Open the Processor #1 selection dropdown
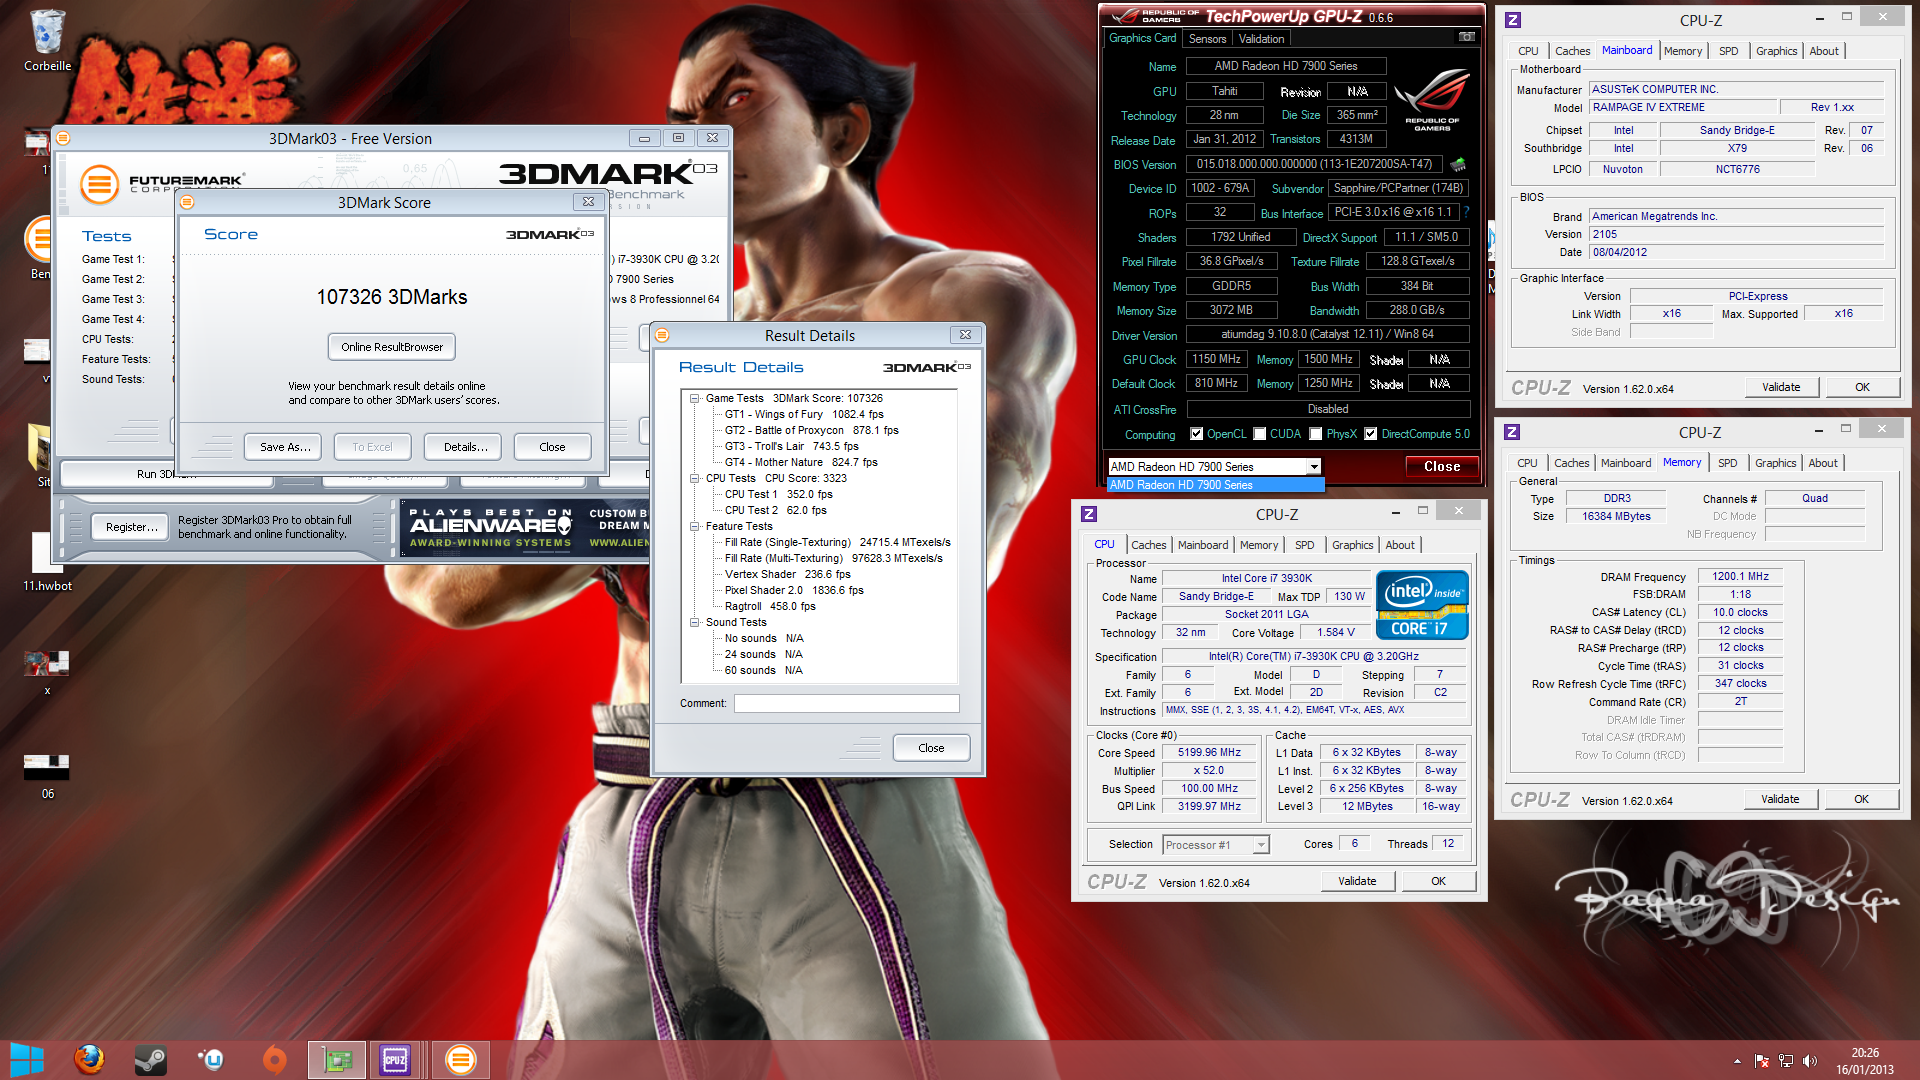Screen dimensions: 1920x1080 [1261, 845]
